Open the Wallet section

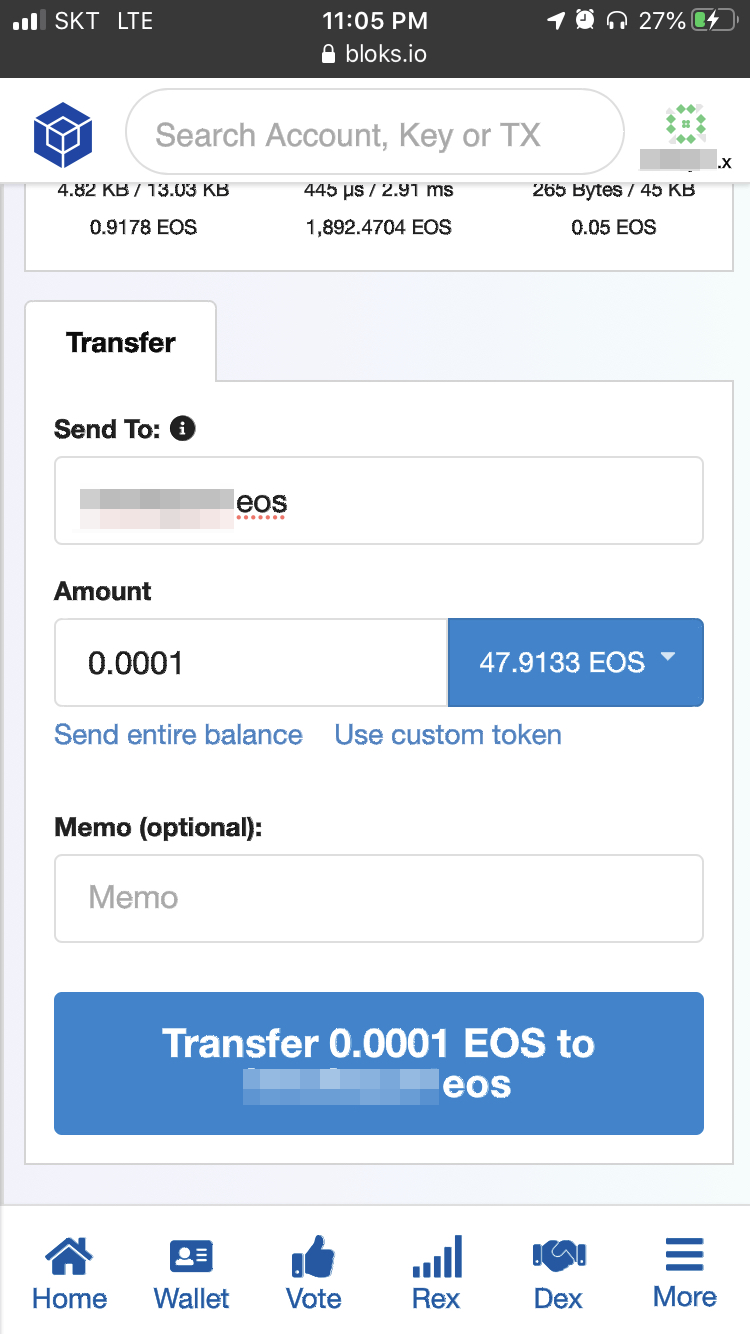click(x=191, y=1272)
